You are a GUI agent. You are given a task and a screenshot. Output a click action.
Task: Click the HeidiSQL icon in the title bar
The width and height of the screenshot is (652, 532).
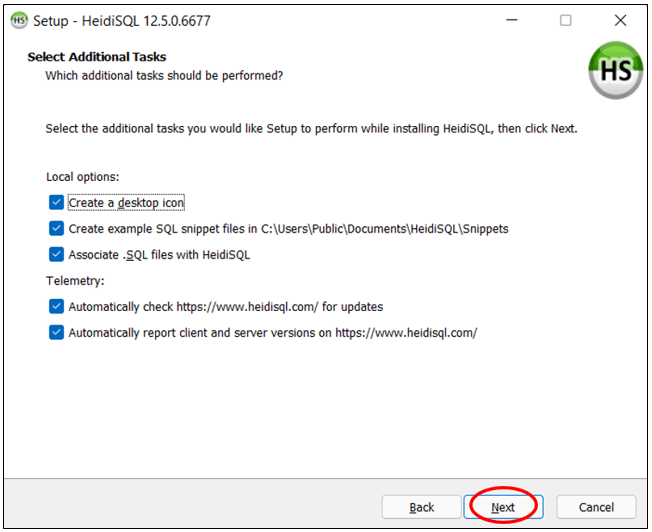point(18,20)
